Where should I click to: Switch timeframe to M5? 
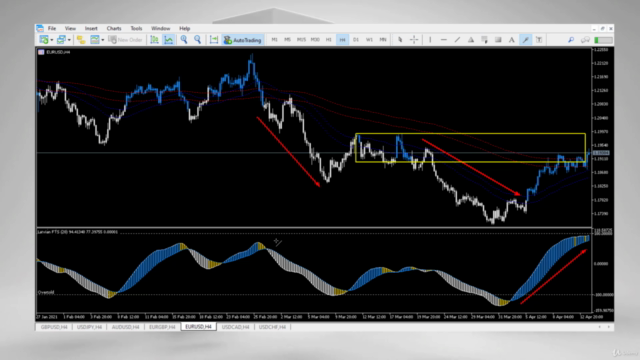(x=288, y=40)
